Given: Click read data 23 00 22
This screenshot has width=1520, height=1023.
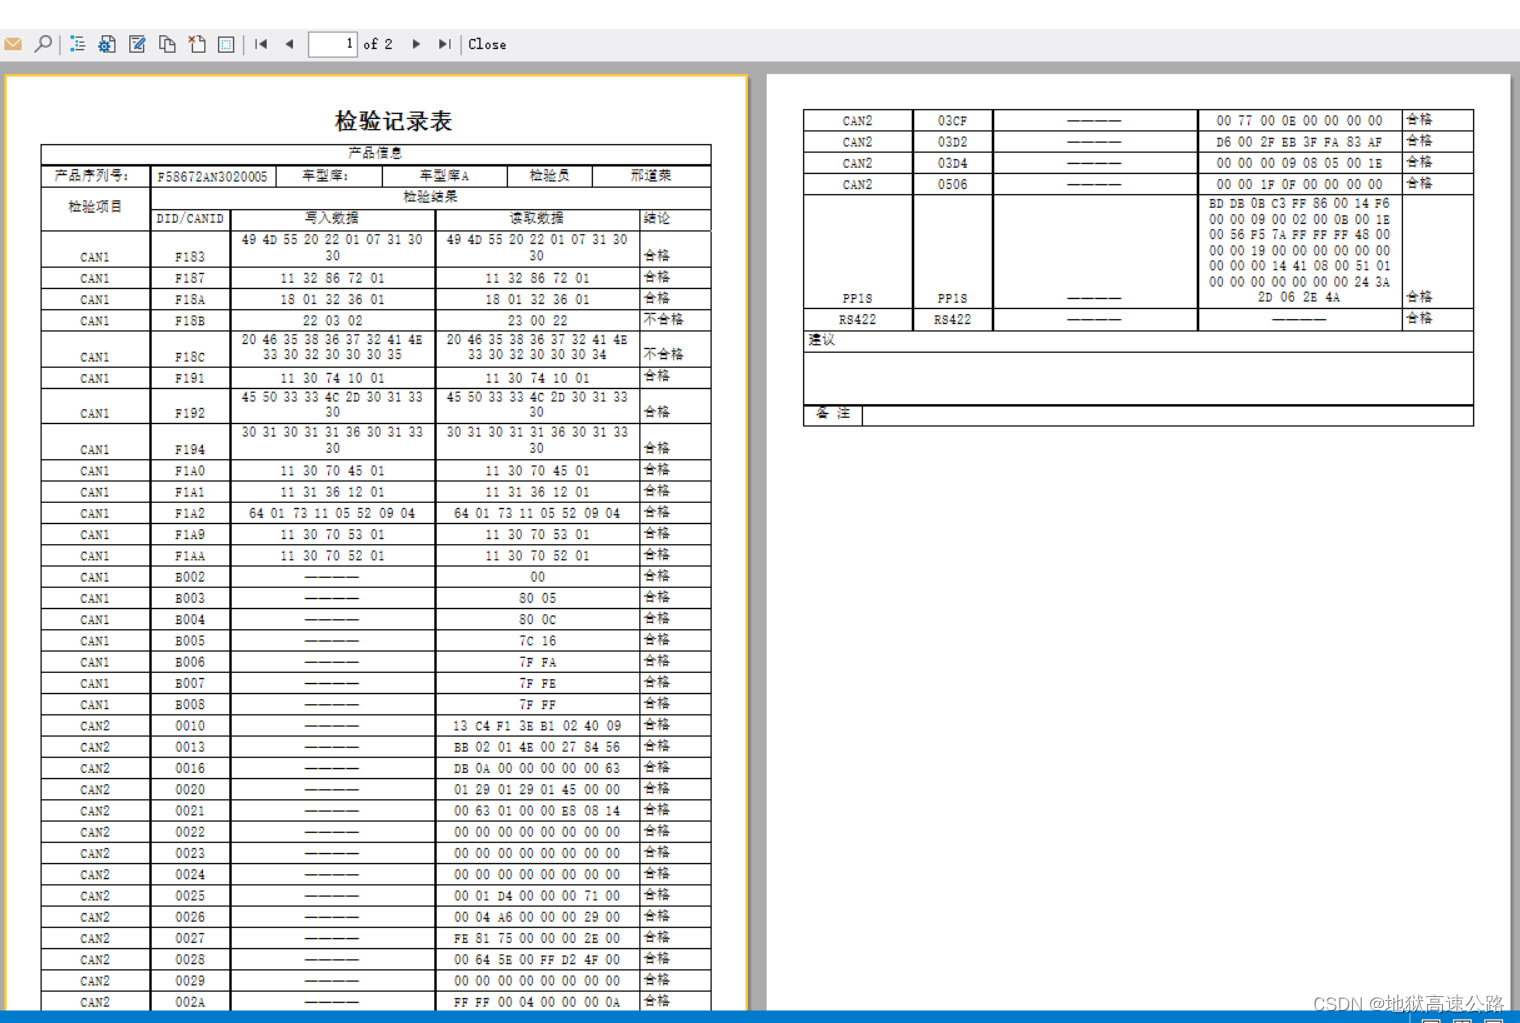Looking at the screenshot, I should point(537,321).
